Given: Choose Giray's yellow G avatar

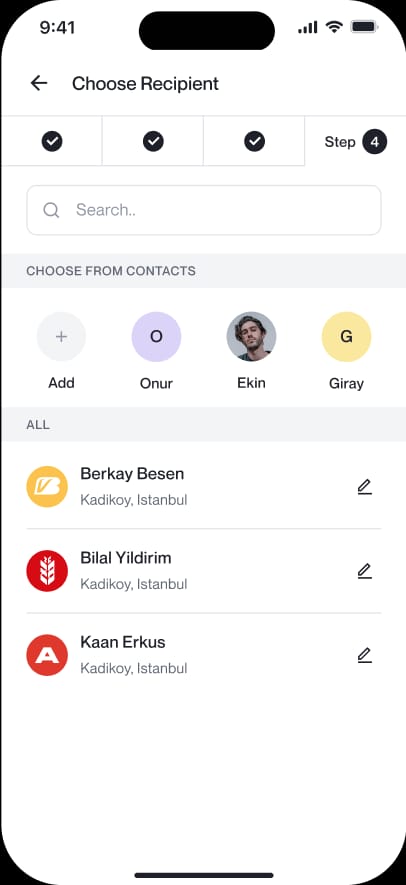Looking at the screenshot, I should pyautogui.click(x=346, y=337).
